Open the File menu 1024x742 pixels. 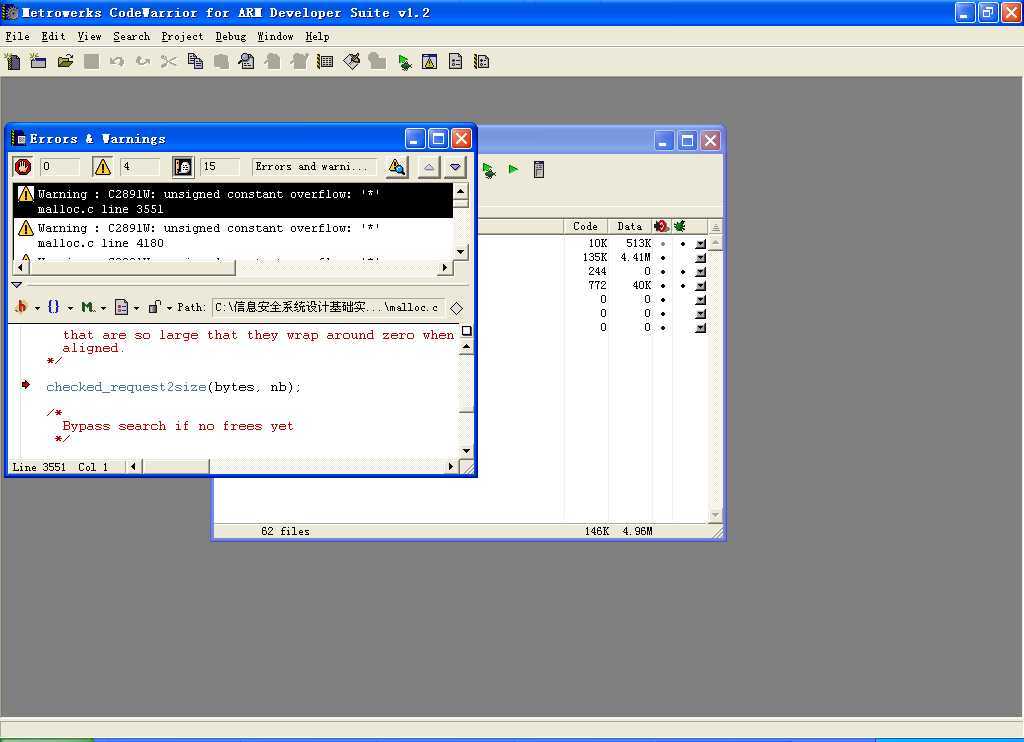click(x=18, y=37)
